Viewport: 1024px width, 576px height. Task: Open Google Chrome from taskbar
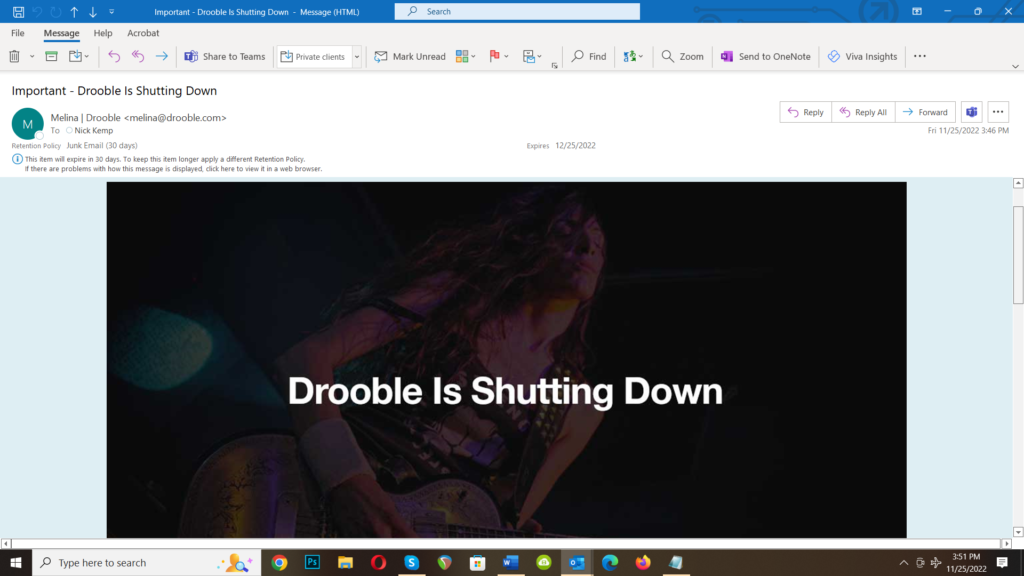280,562
